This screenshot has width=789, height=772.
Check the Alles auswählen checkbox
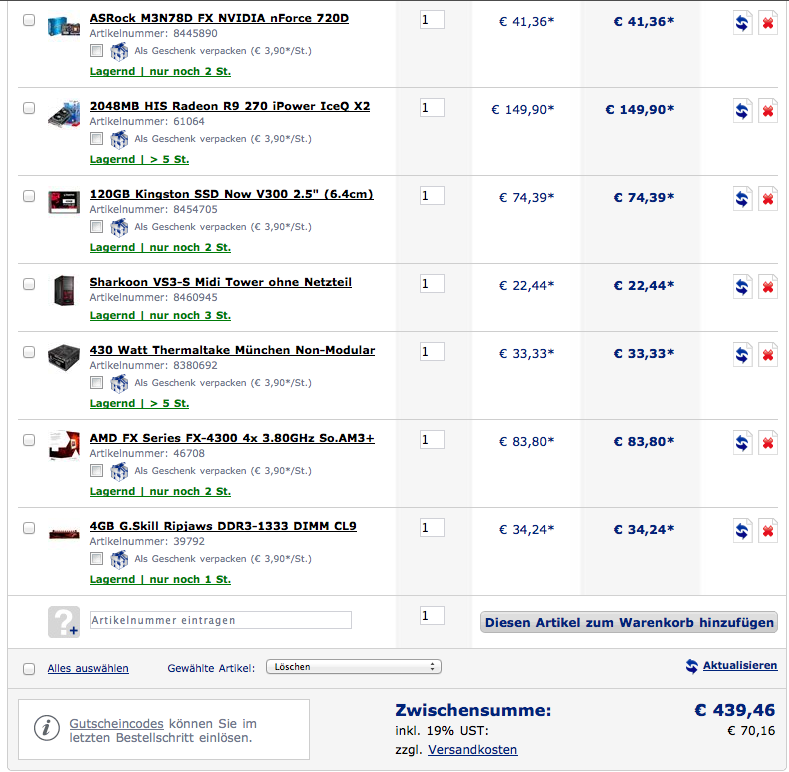point(29,669)
